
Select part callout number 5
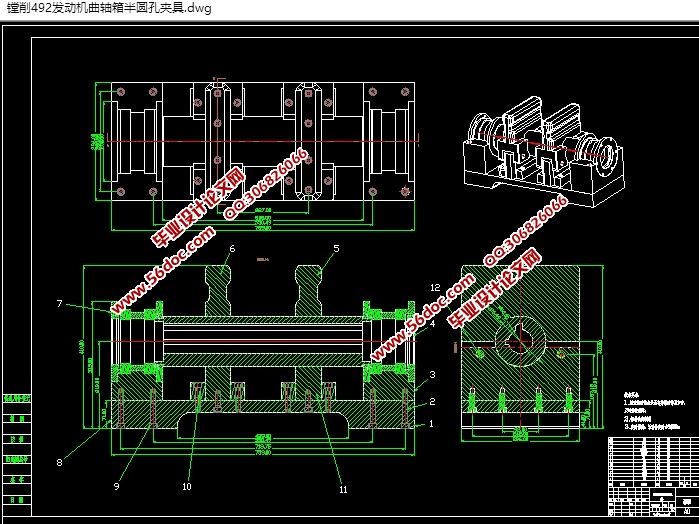336,248
